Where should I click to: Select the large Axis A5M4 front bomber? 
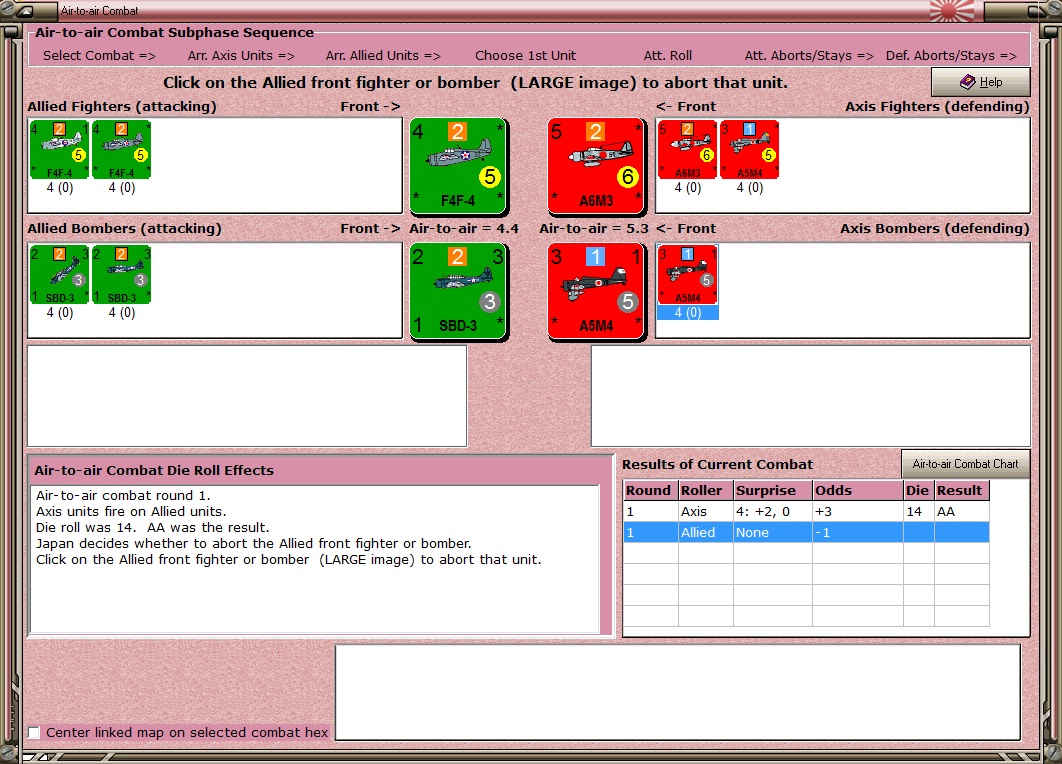tap(596, 290)
